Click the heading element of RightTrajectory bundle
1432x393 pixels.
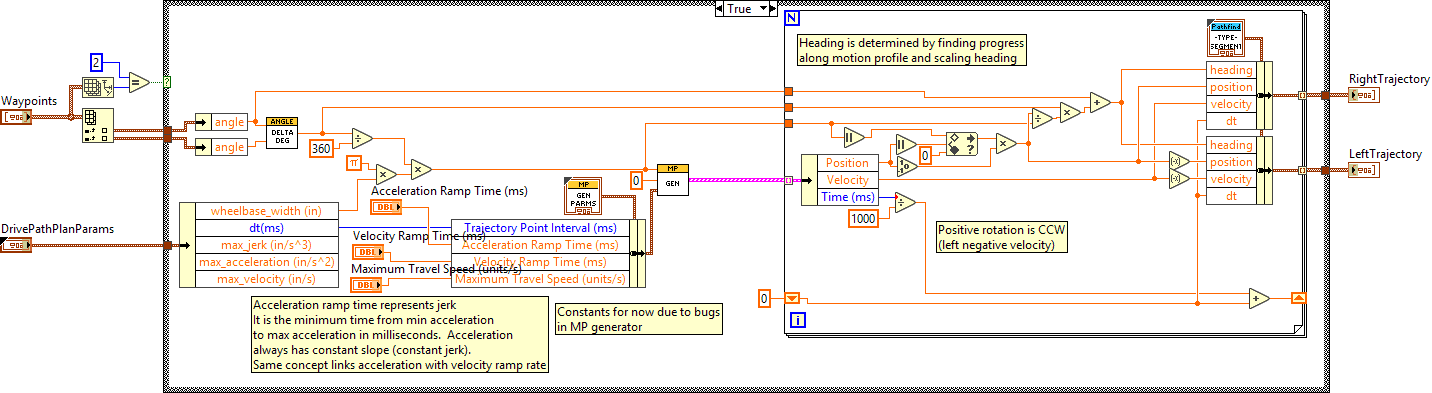pos(1231,70)
